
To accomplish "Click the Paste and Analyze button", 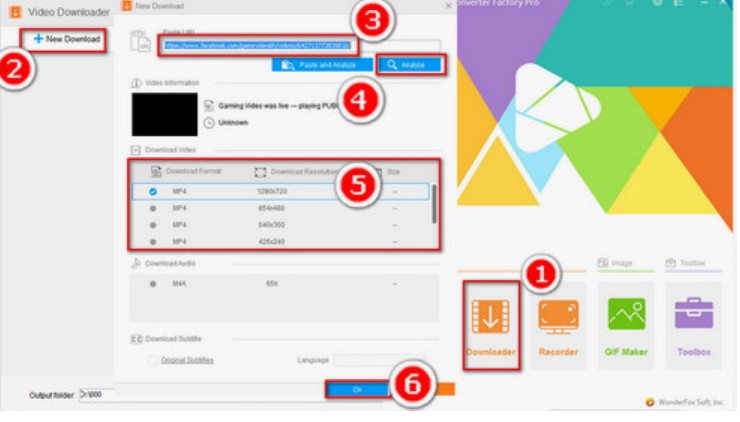I will click(x=322, y=65).
